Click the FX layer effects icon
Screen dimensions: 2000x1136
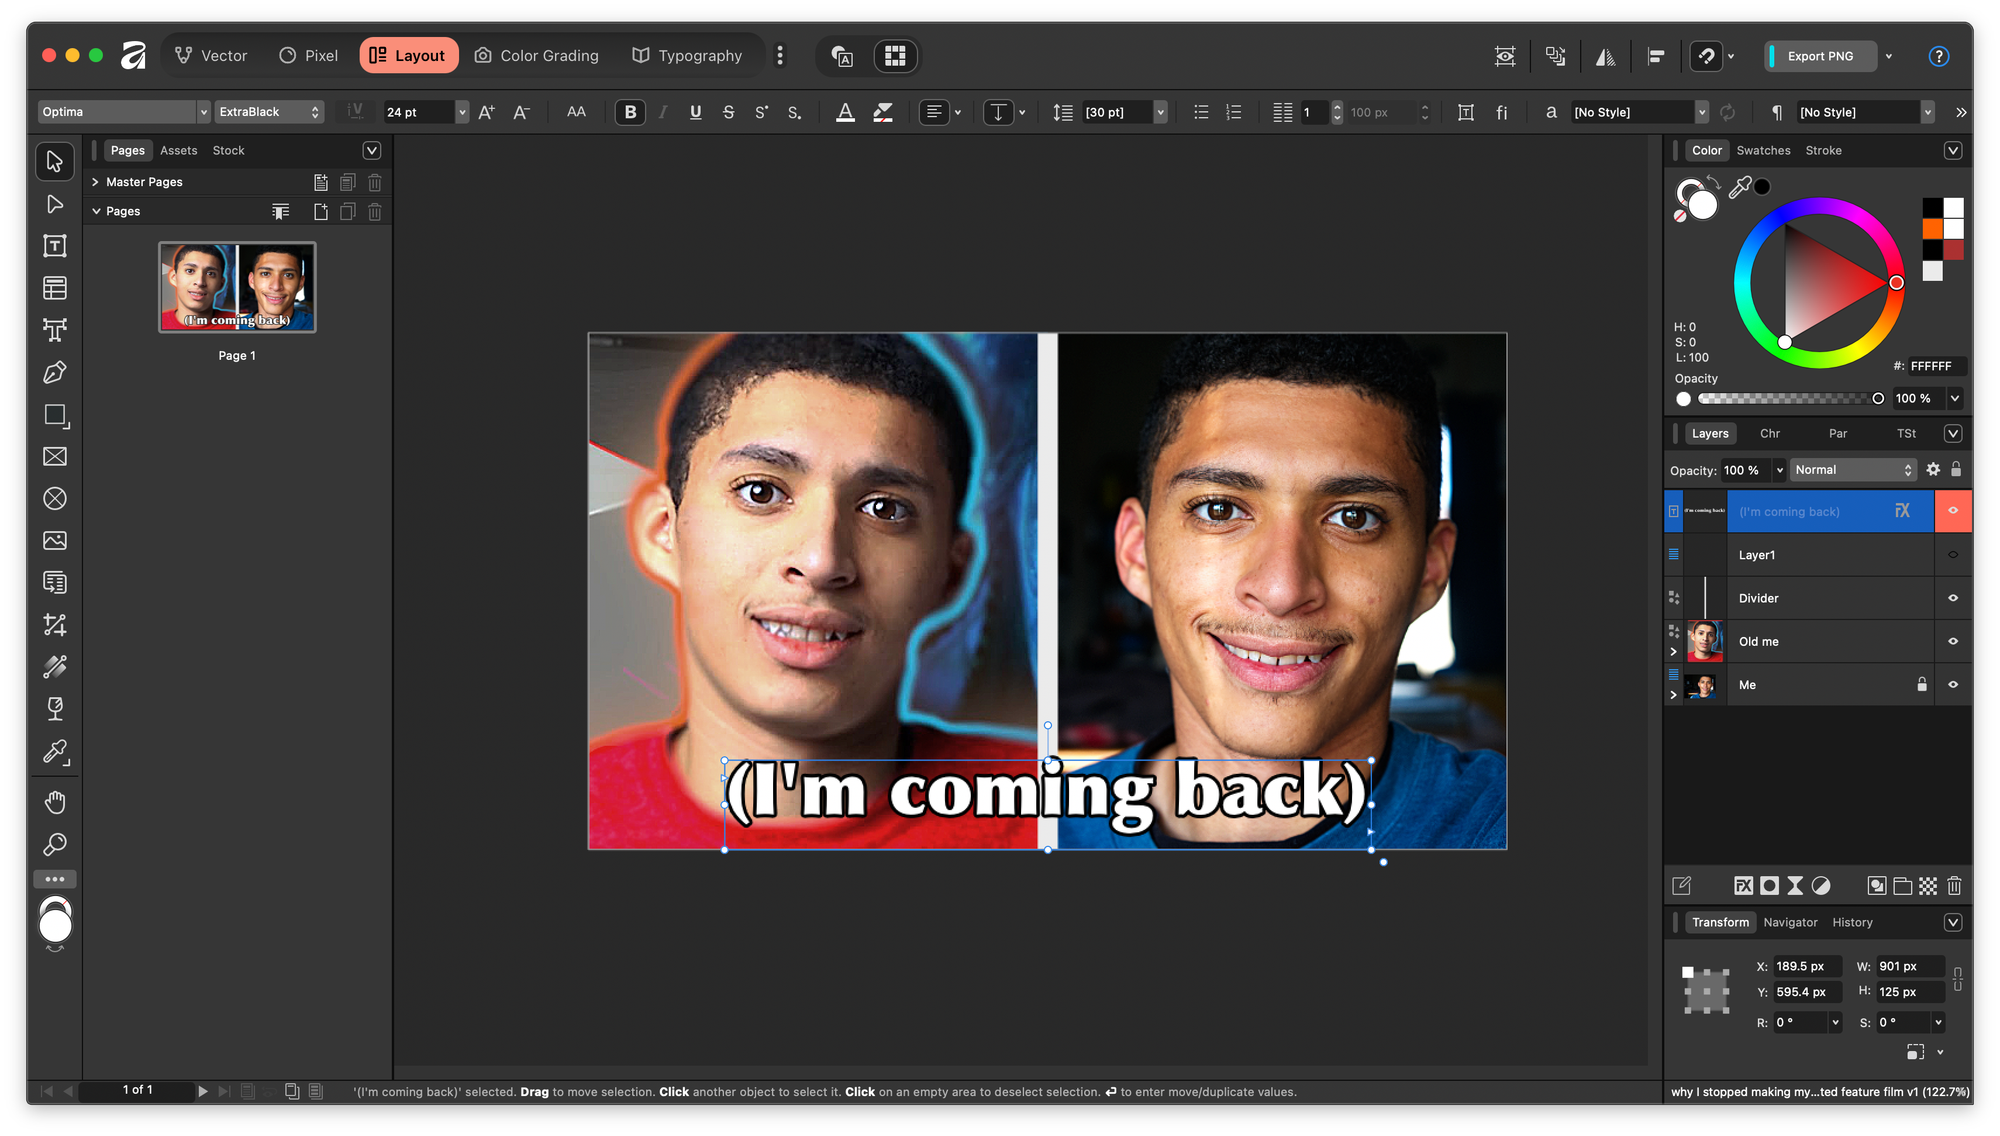pos(1743,886)
